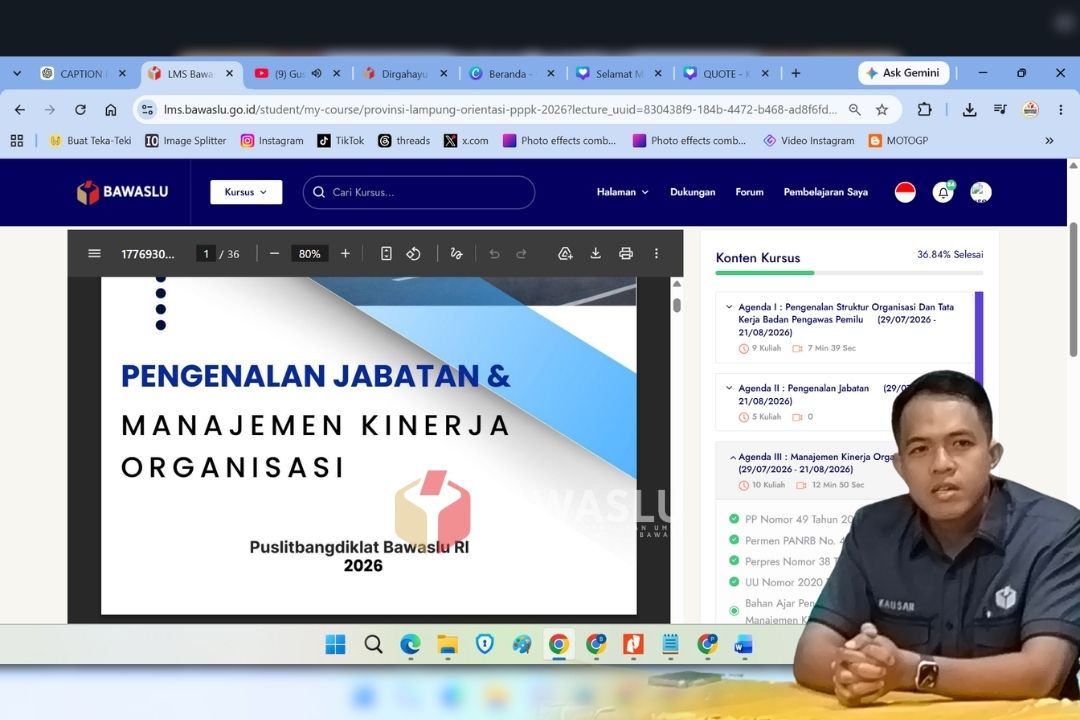1080x720 pixels.
Task: Rotate the PDF counterclockwise
Action: click(x=413, y=254)
